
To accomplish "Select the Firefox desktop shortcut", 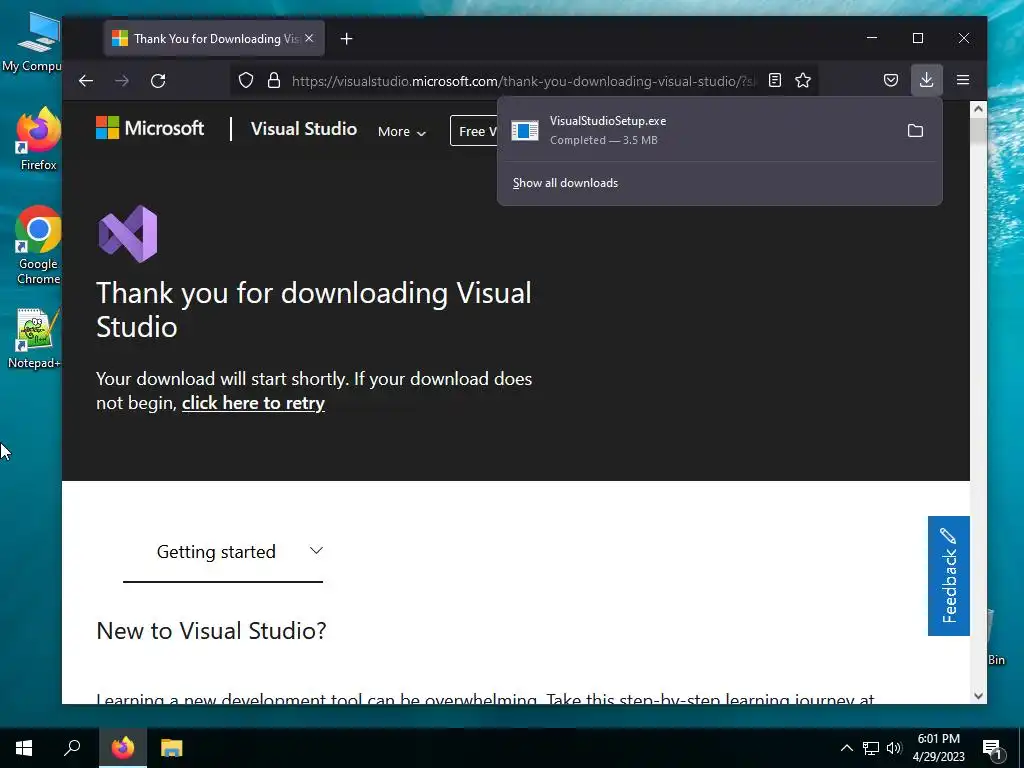I will tap(38, 139).
